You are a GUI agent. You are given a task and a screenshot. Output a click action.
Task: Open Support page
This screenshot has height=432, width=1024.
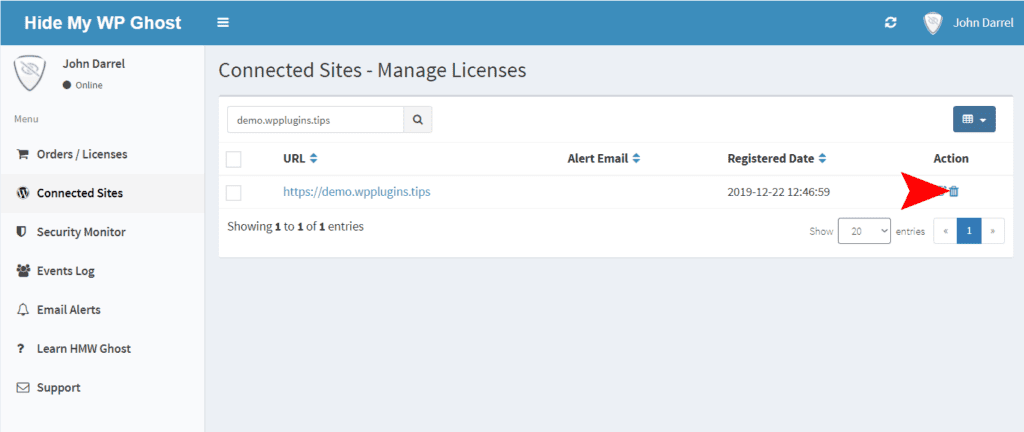pos(103,388)
